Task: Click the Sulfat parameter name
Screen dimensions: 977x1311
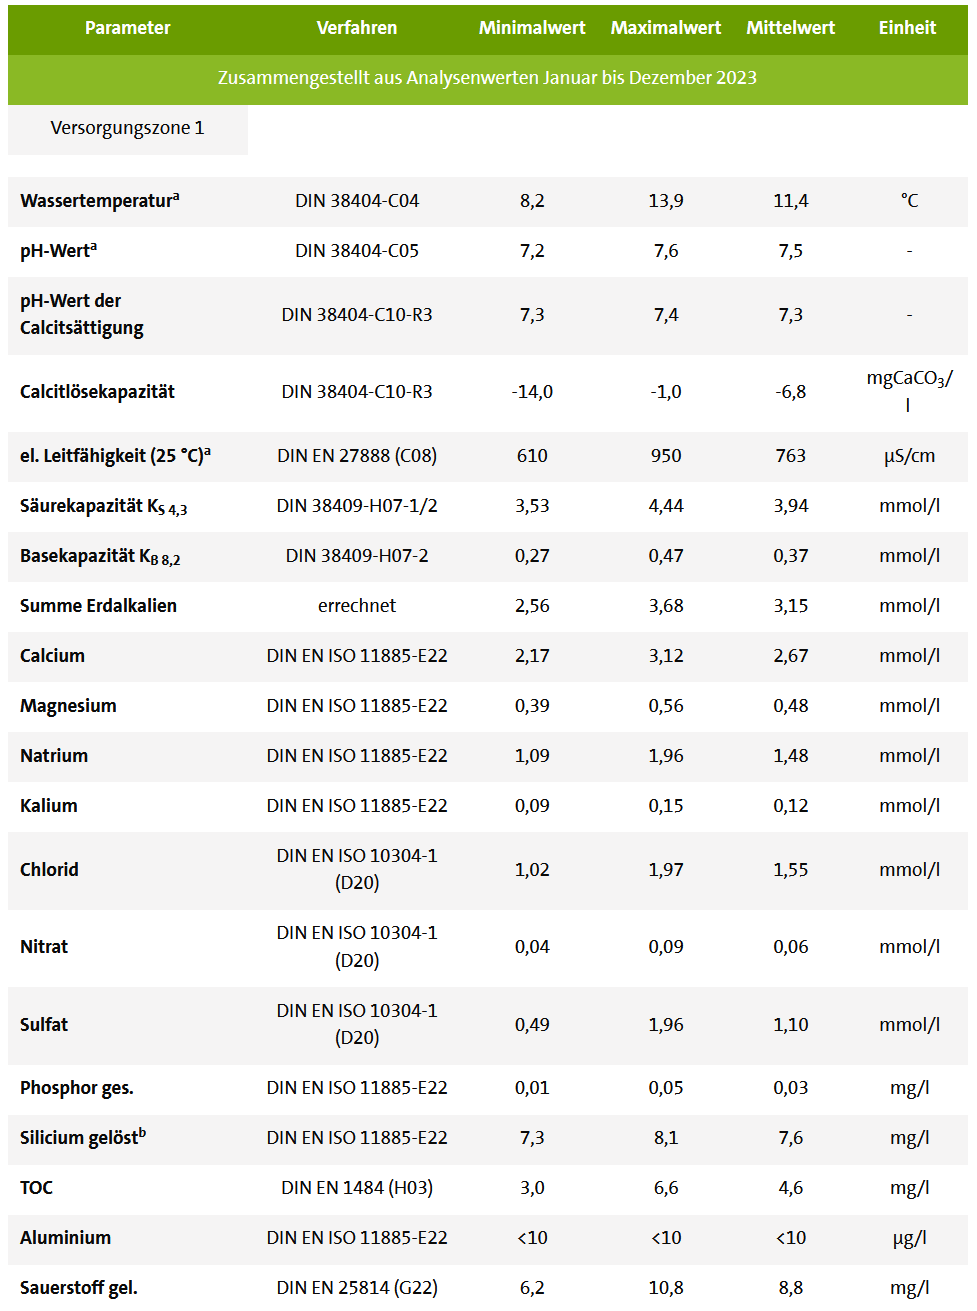Action: 44,1025
